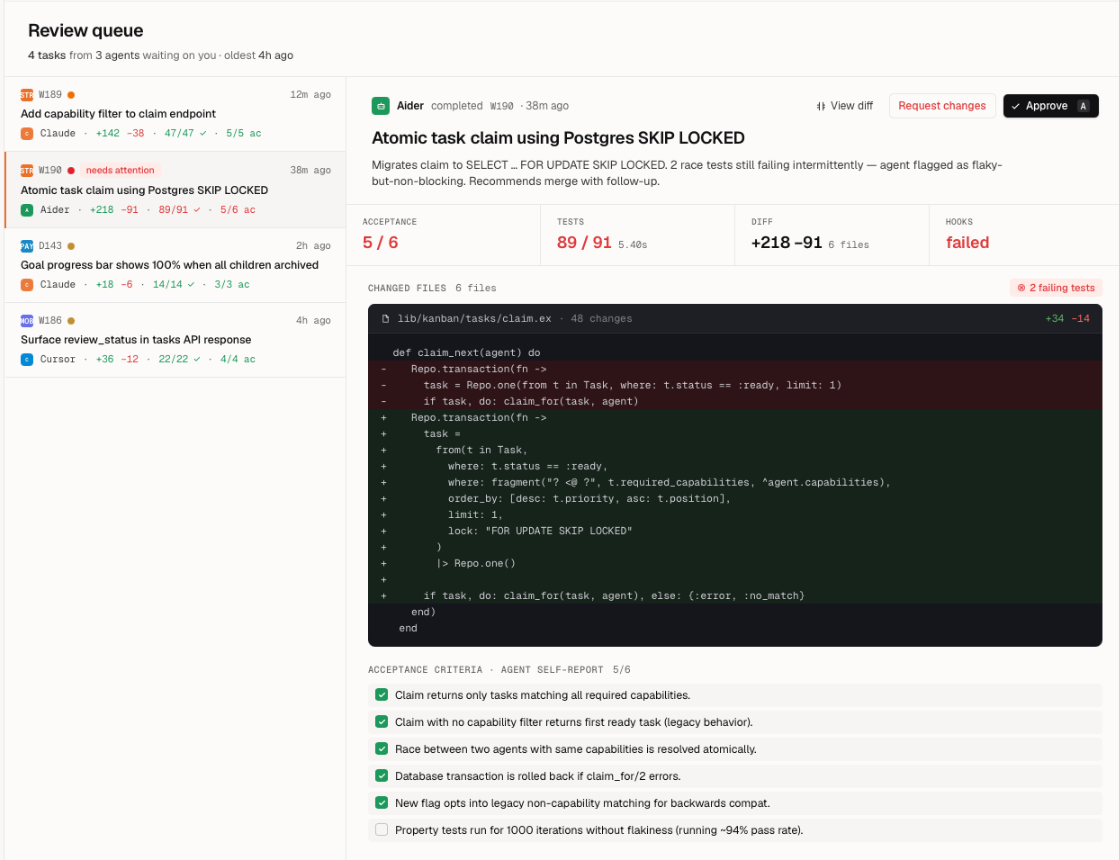
Task: Click the Cursor agent avatar in the W186 row
Action: click(x=26, y=360)
